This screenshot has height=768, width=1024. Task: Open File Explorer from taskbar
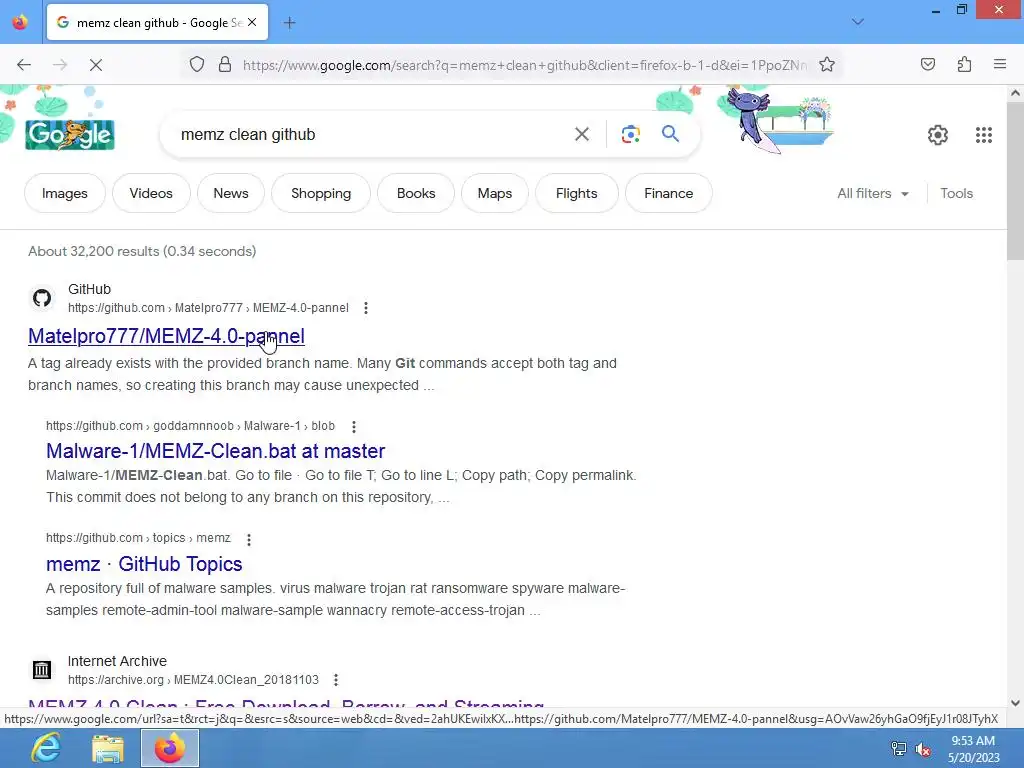tap(108, 748)
